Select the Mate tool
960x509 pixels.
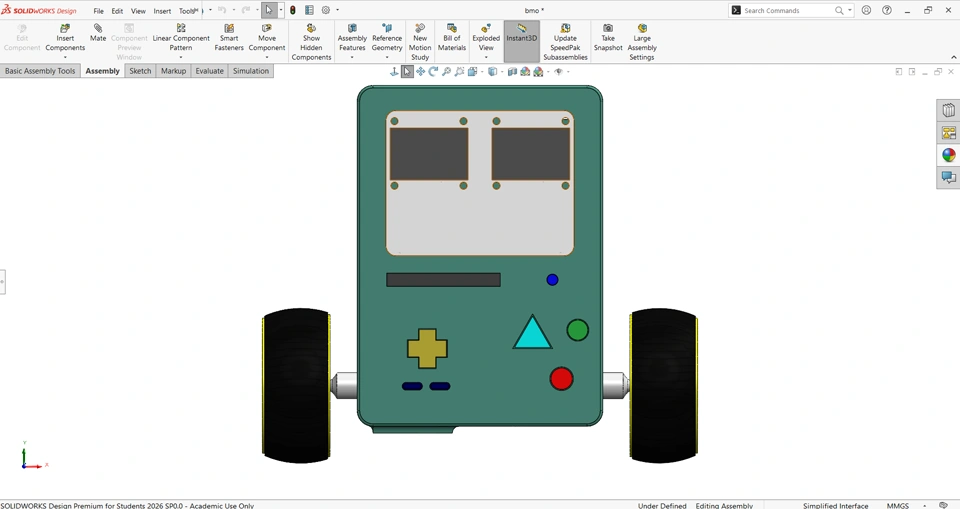point(98,32)
